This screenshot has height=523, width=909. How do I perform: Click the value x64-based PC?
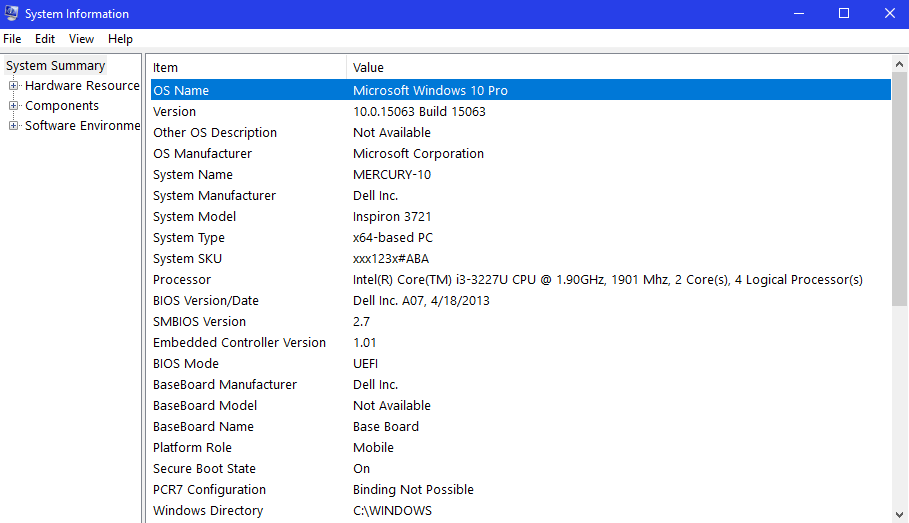392,238
